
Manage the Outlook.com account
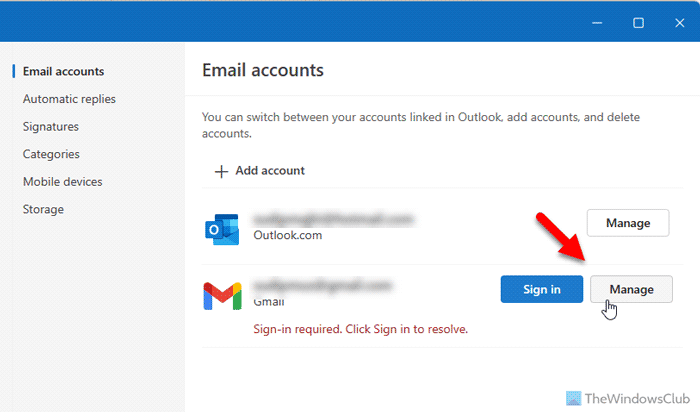coord(627,223)
